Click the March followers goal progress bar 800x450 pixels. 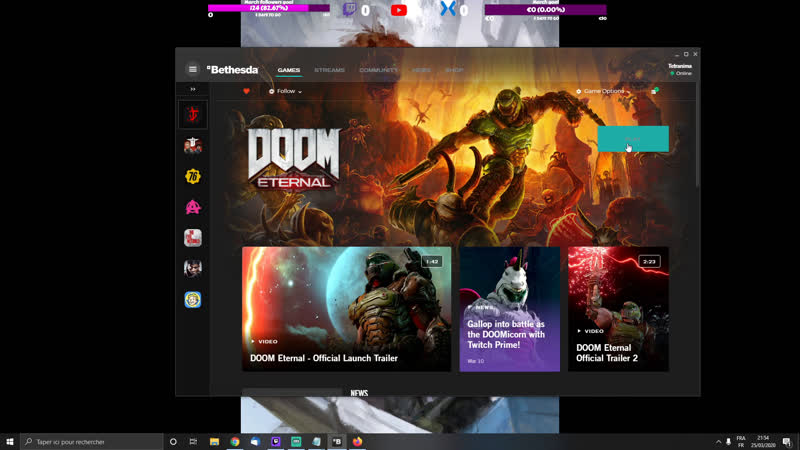point(269,8)
